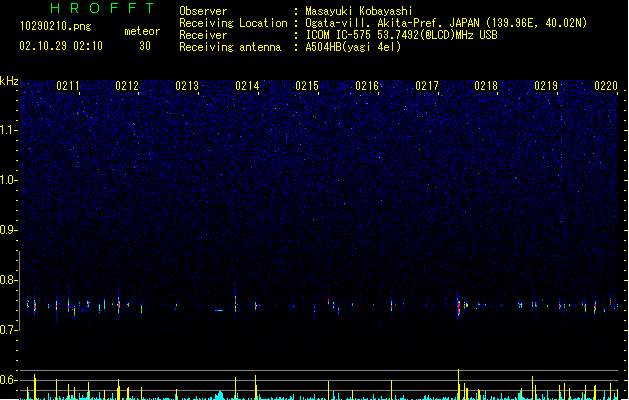Click the 0216 time marker
This screenshot has width=629, height=400.
pos(367,86)
